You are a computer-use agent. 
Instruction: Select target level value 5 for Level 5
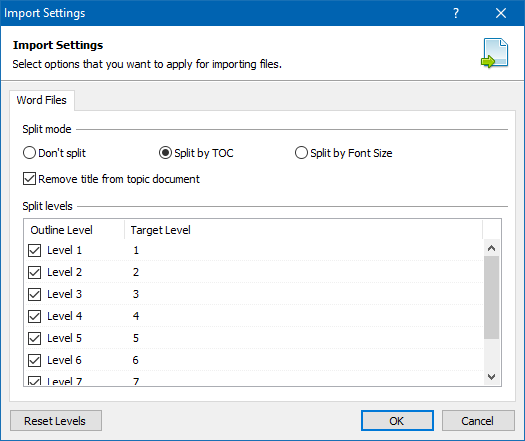click(136, 338)
